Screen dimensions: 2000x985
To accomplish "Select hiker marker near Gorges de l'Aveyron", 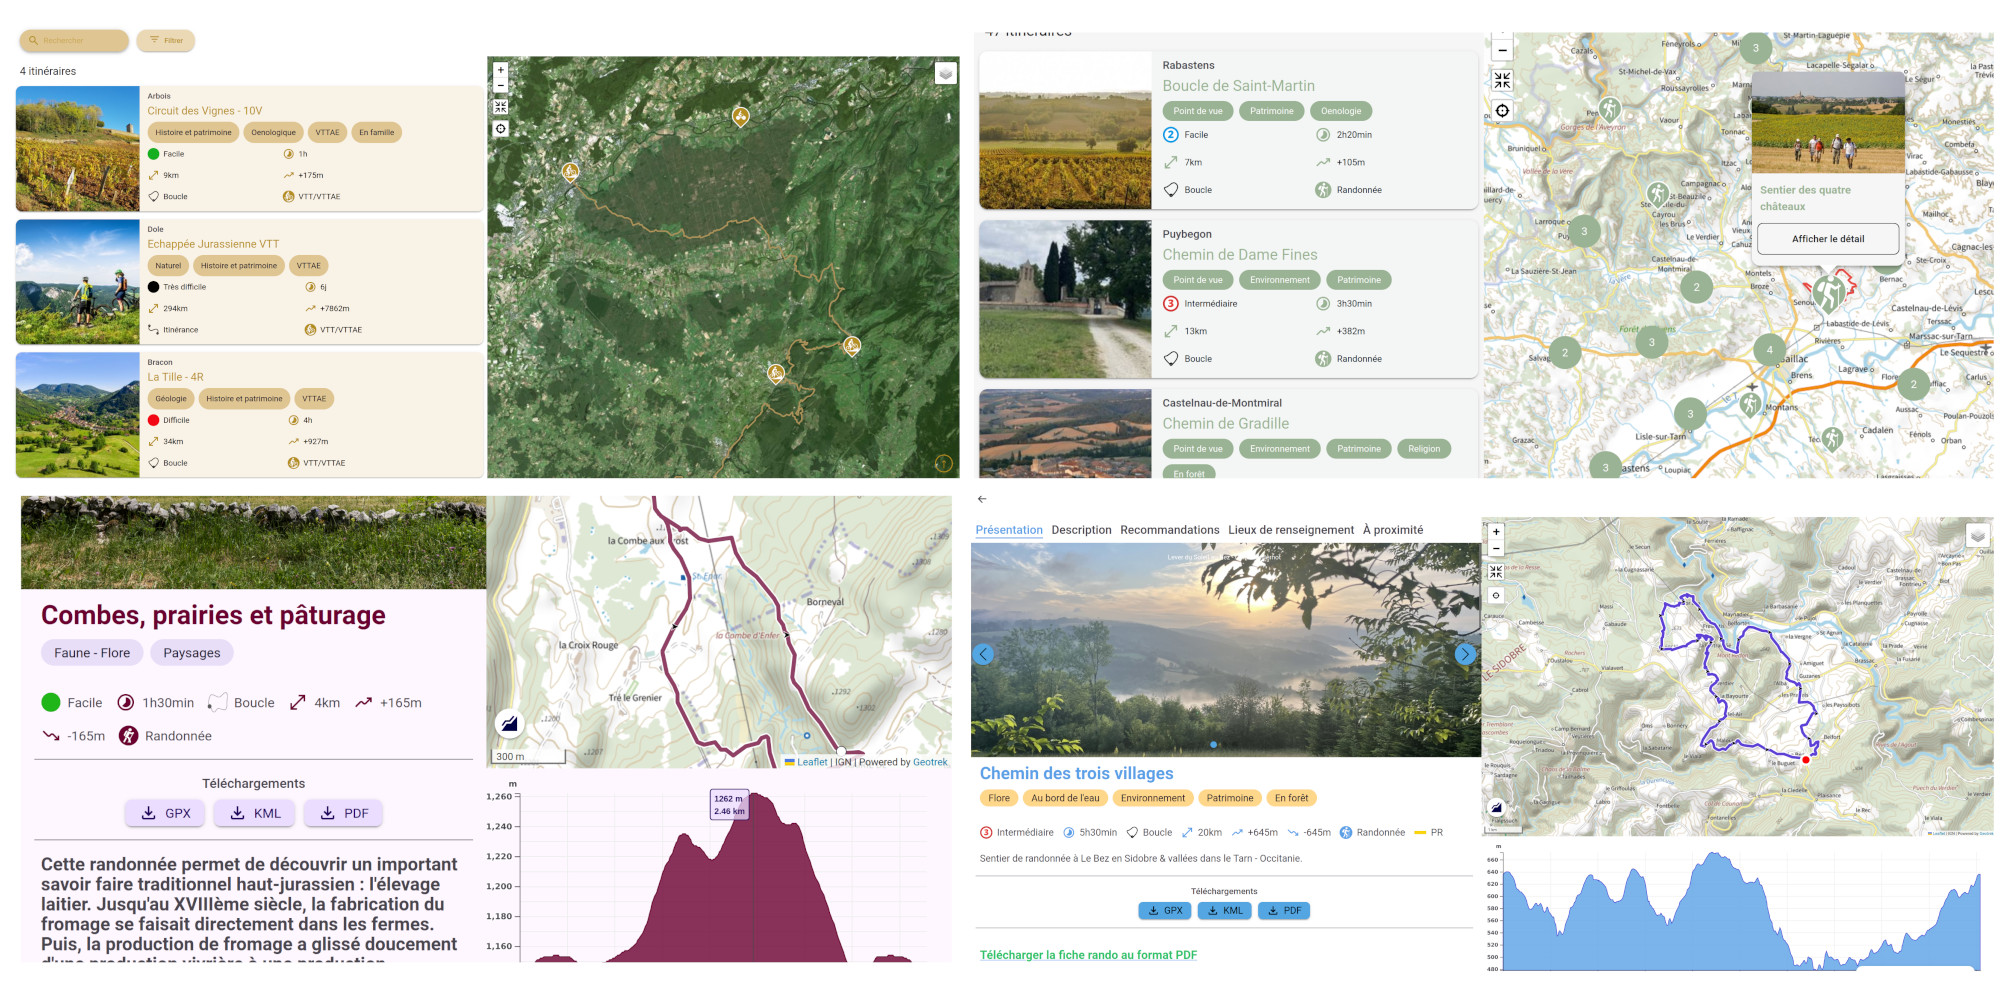I will click(1609, 108).
